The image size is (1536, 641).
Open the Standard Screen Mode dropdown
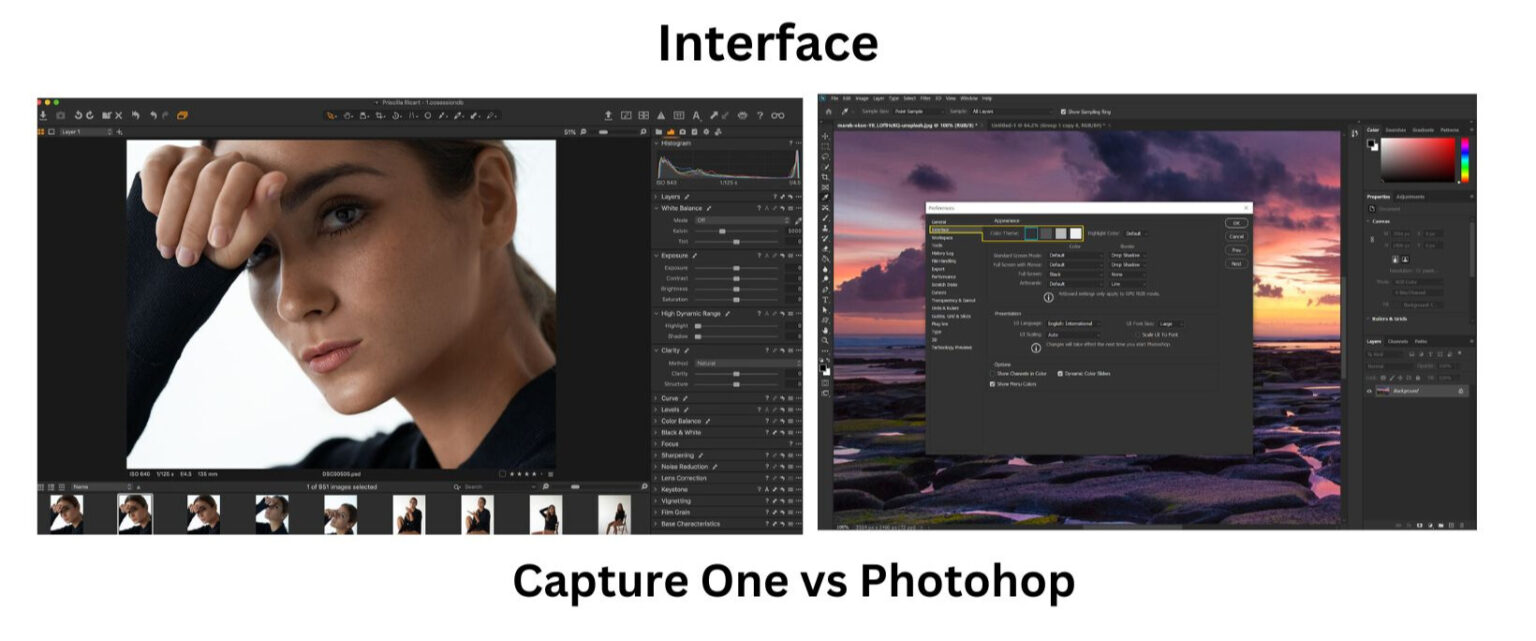point(1074,255)
